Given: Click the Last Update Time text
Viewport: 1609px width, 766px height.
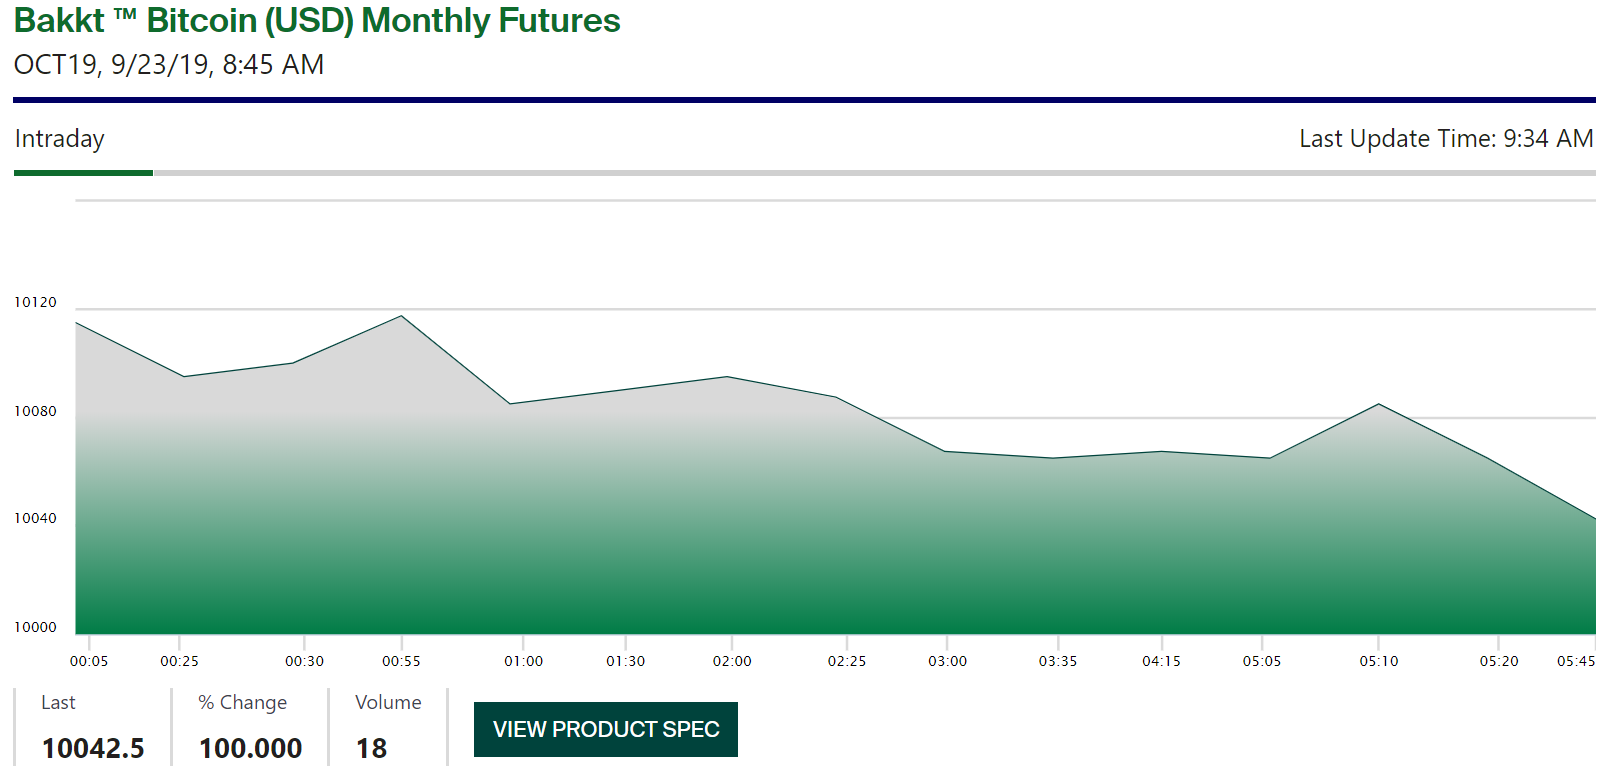Looking at the screenshot, I should pyautogui.click(x=1445, y=139).
